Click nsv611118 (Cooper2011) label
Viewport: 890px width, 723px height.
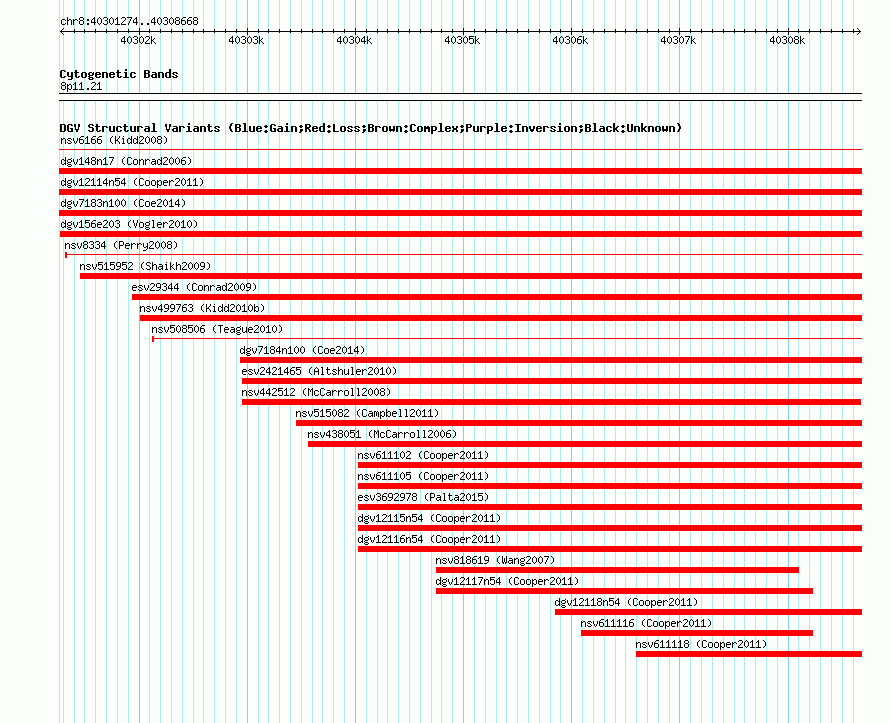pyautogui.click(x=702, y=644)
